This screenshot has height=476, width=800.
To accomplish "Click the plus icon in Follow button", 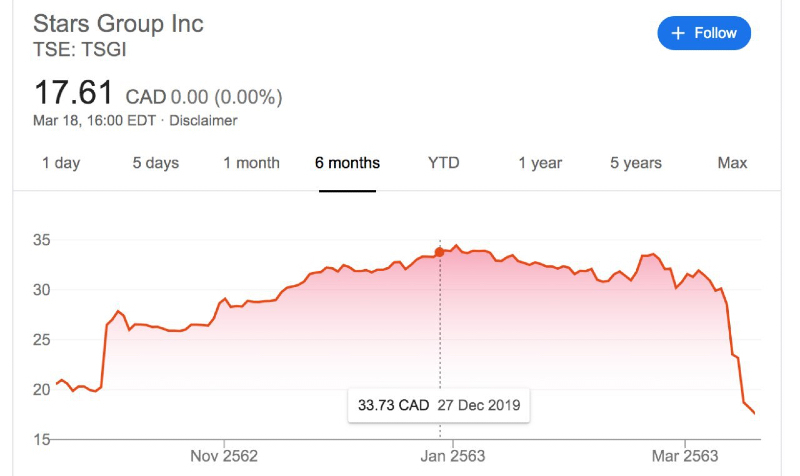I will pos(678,33).
